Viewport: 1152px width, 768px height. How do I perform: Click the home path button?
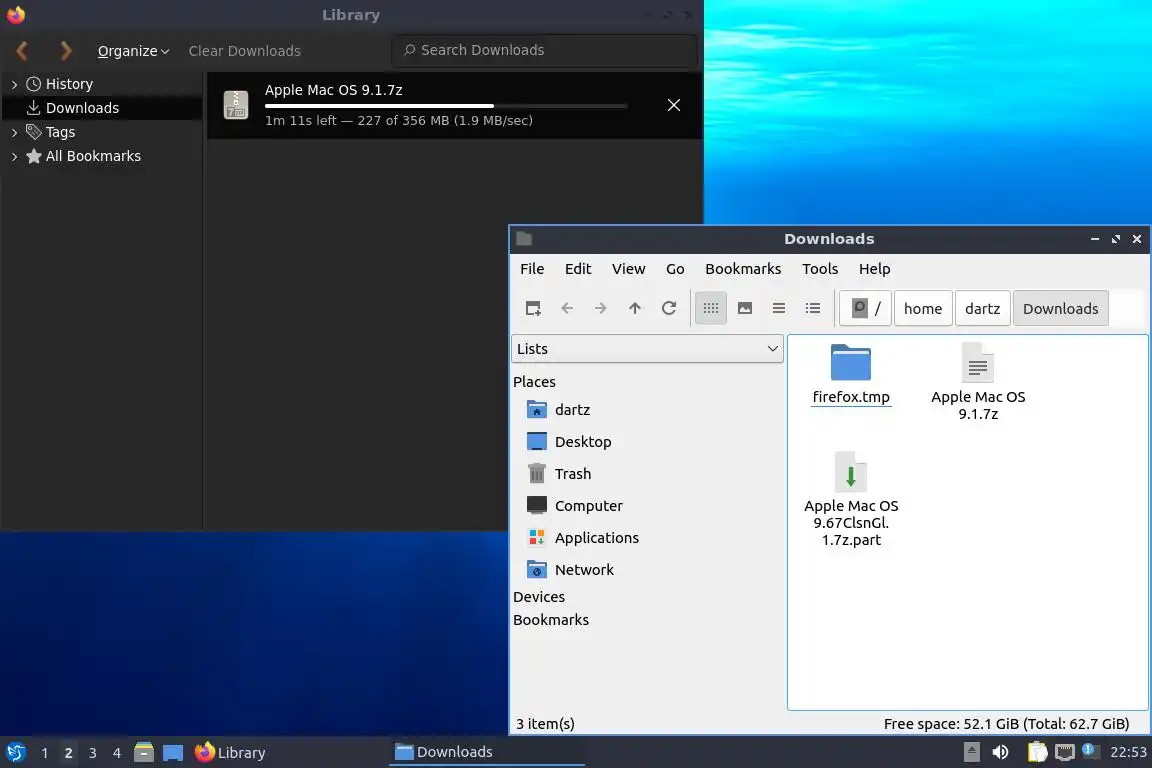(x=923, y=308)
